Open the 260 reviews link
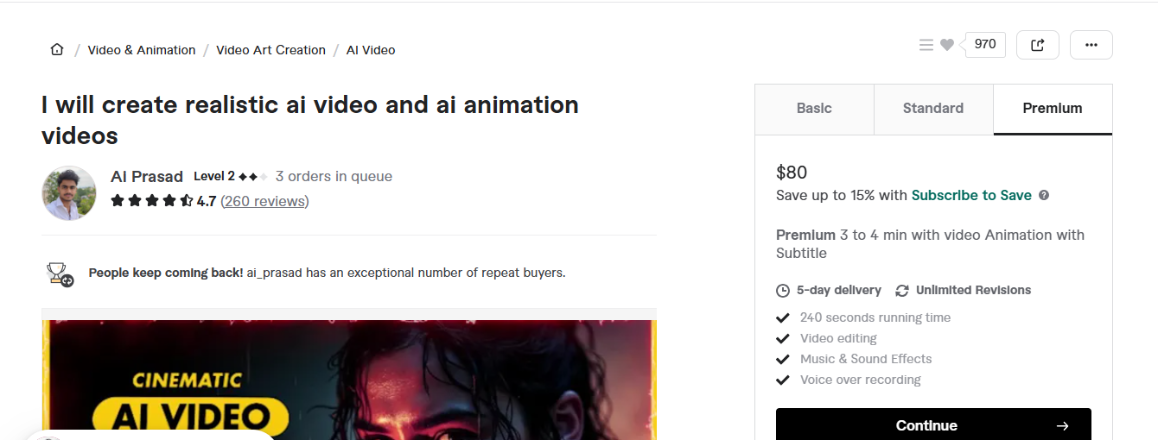This screenshot has height=440, width=1158. coord(265,201)
